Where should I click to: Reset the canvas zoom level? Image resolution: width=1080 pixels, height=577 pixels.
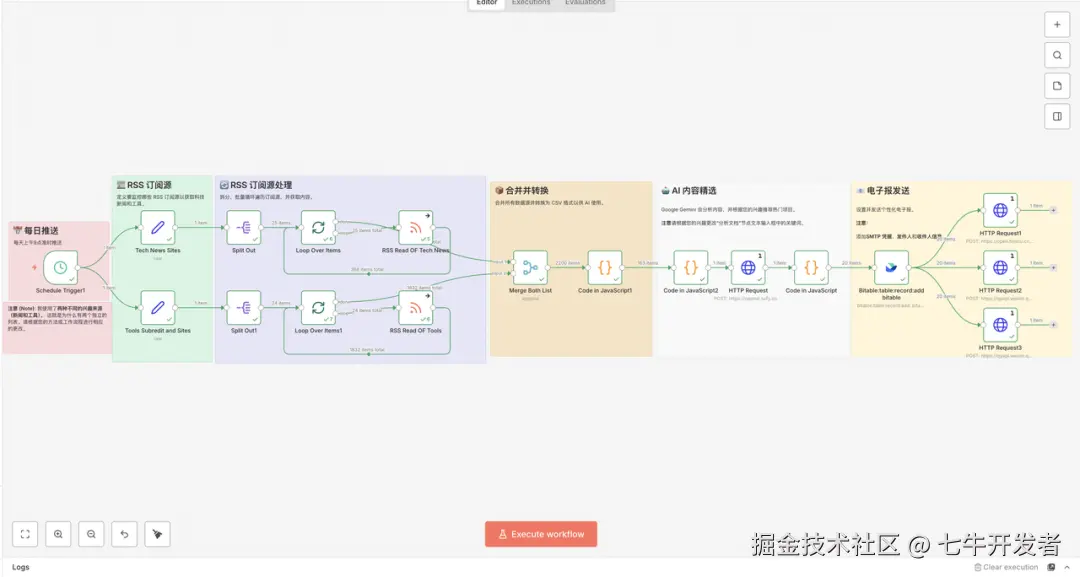tap(124, 534)
